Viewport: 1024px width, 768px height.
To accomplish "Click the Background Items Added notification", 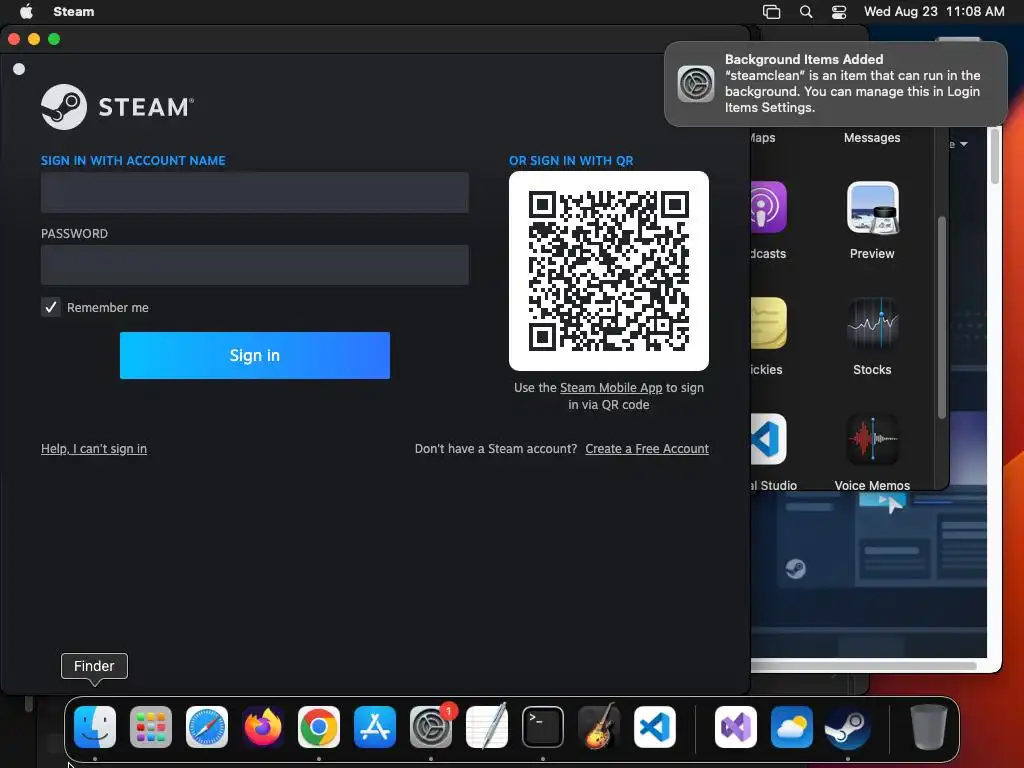I will pyautogui.click(x=836, y=84).
